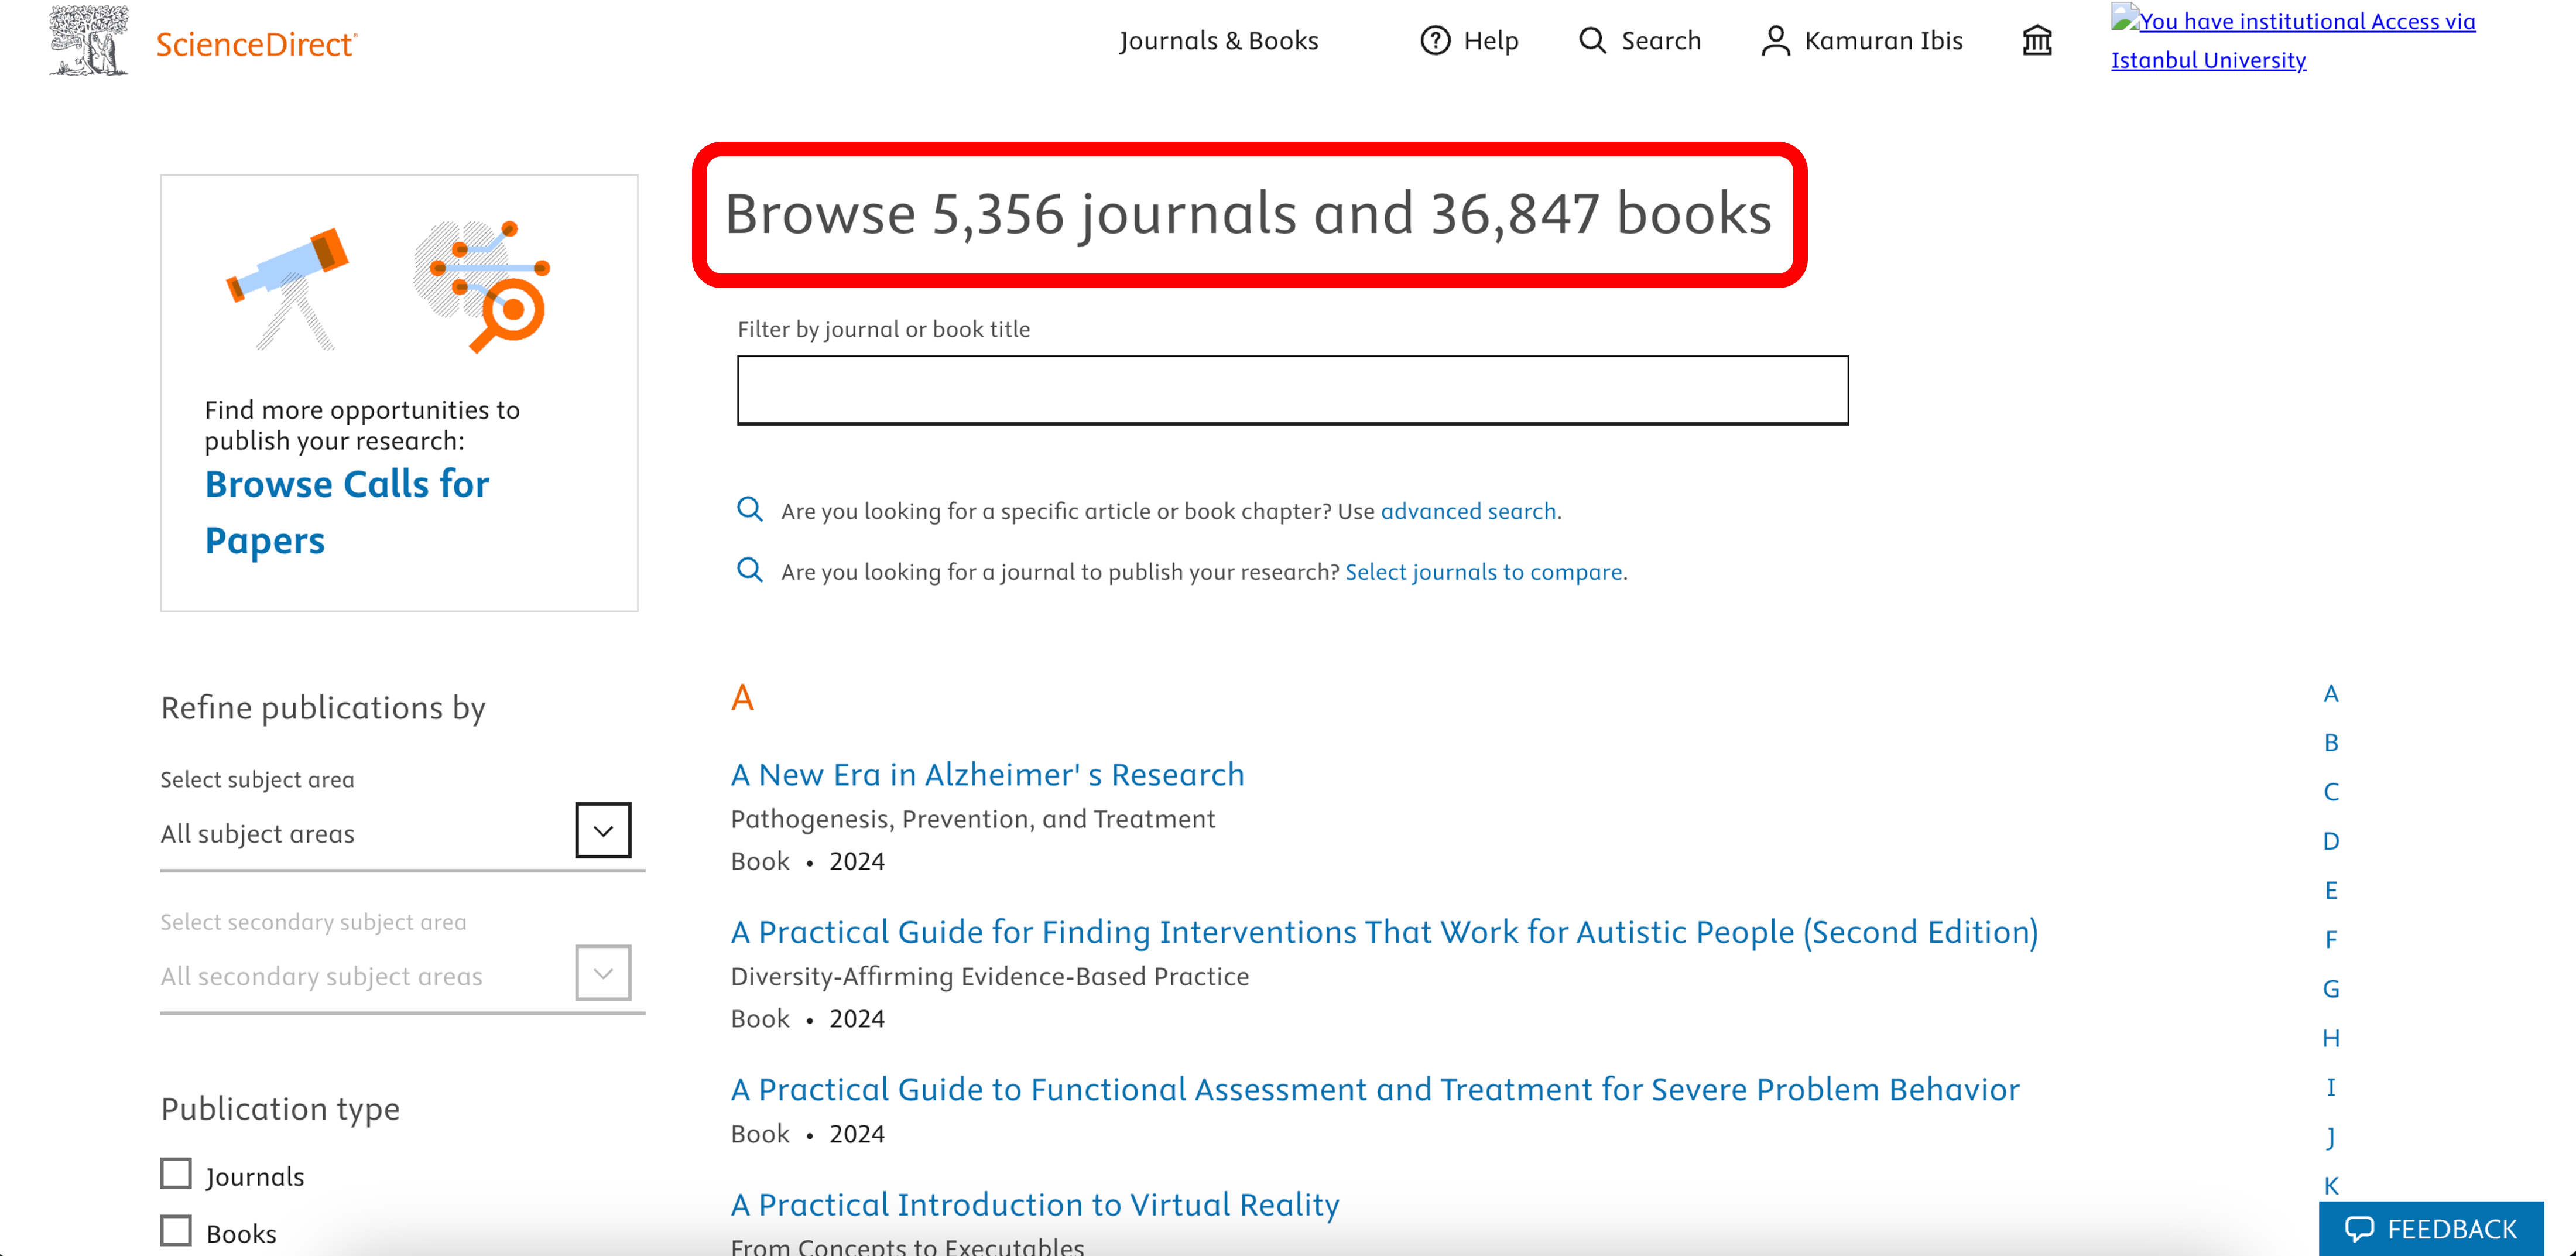Screen dimensions: 2576x1256
Task: Jump to letter B in index
Action: click(x=2331, y=742)
